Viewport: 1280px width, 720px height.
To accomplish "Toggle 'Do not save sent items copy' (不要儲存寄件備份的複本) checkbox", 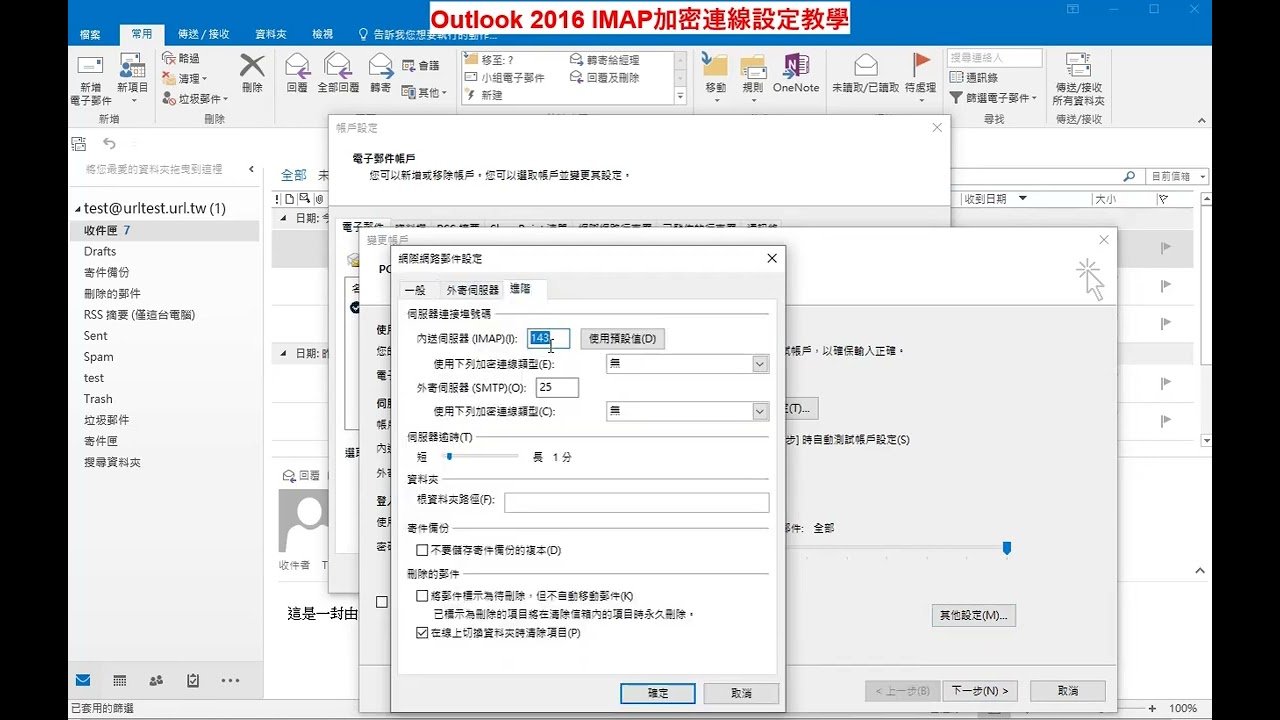I will point(422,550).
